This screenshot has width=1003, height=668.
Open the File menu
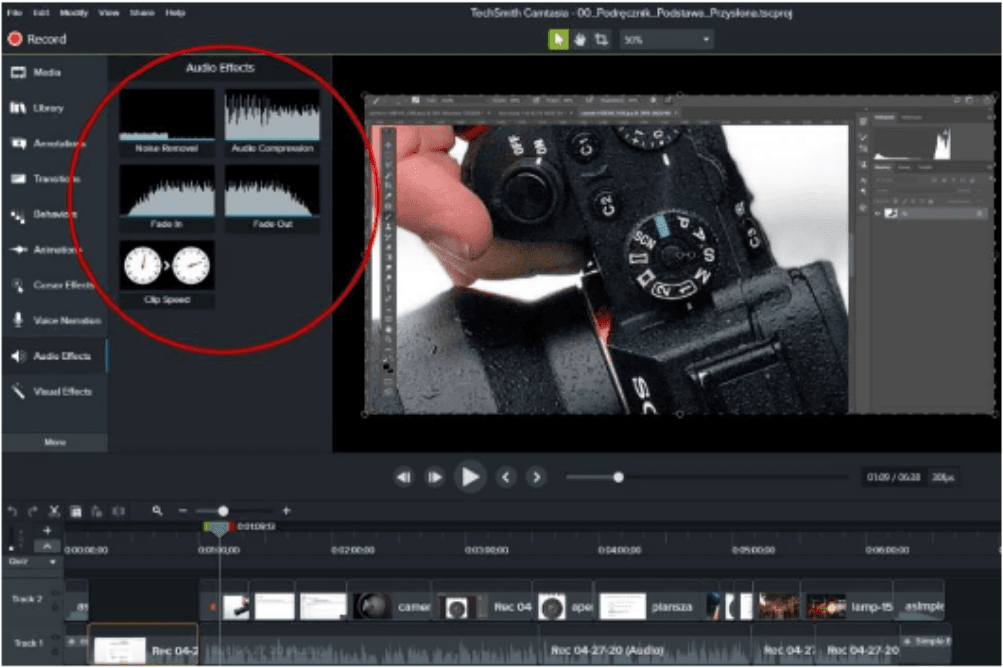[14, 12]
